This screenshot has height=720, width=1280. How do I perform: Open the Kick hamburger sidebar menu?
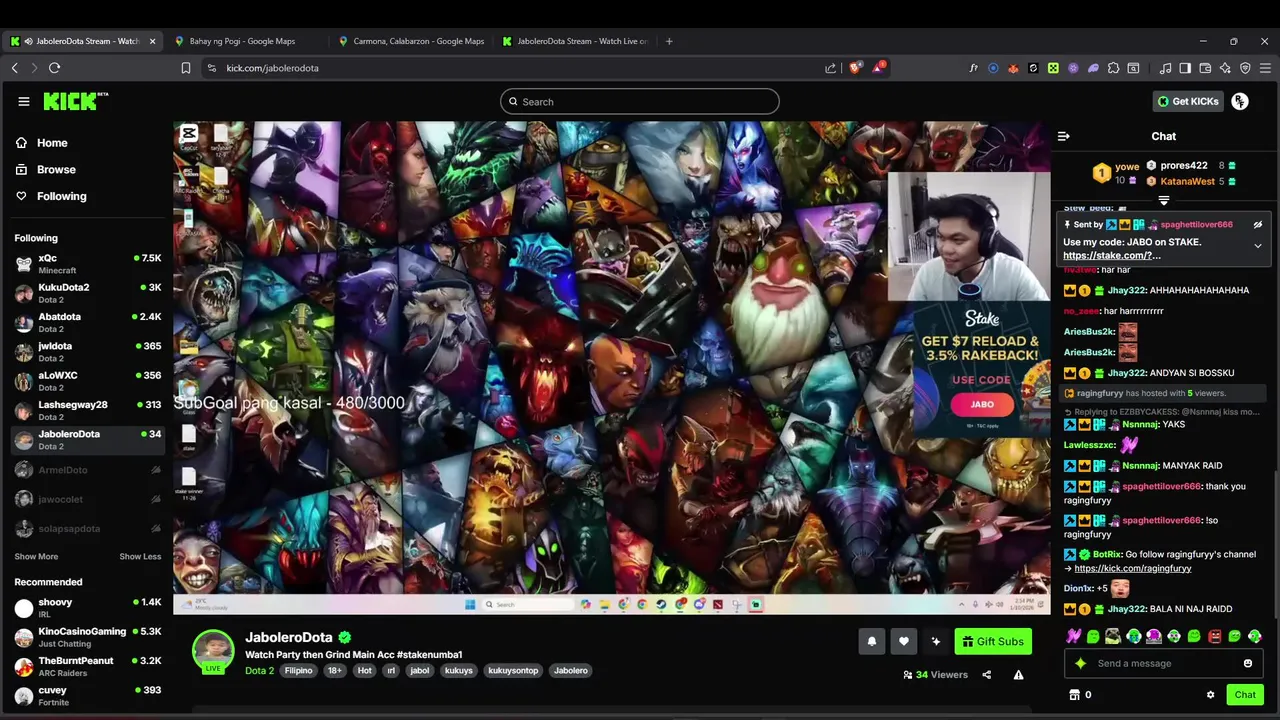tap(24, 101)
